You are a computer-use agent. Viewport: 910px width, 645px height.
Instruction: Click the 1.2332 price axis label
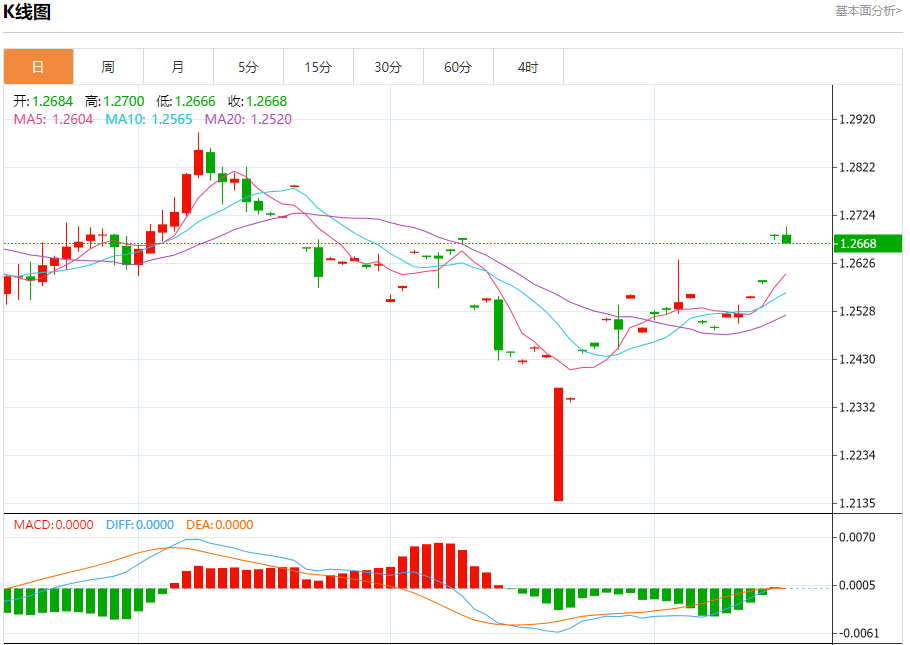tap(857, 408)
